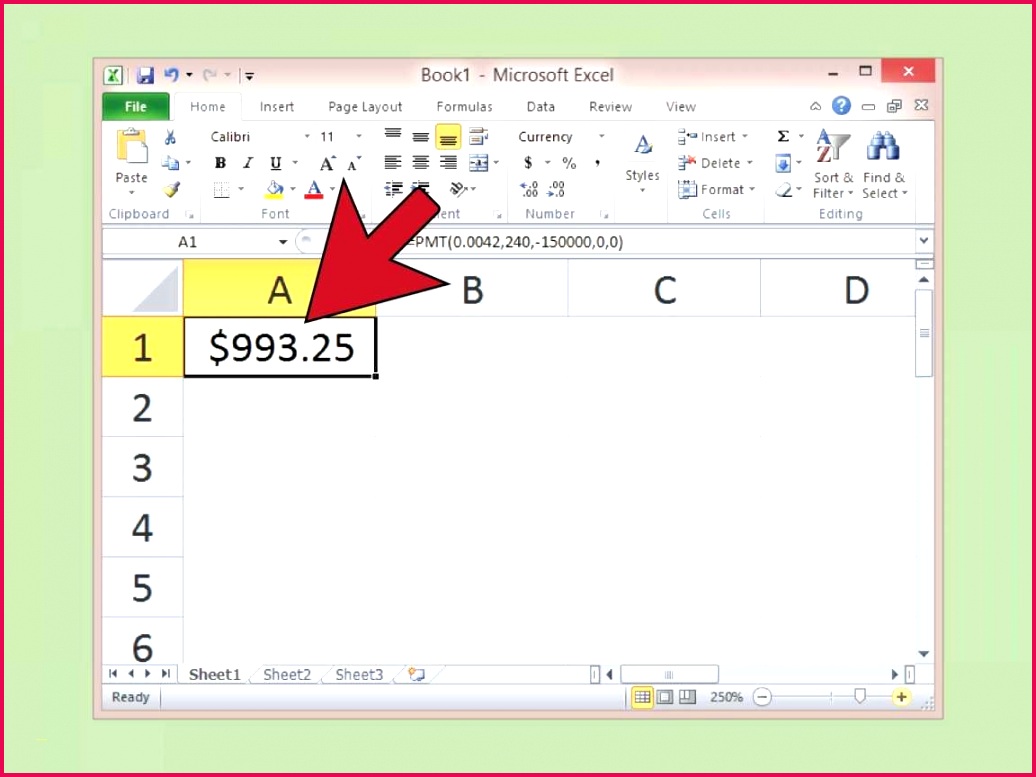The height and width of the screenshot is (777, 1036).
Task: Apply bold formatting to cell A1
Action: pyautogui.click(x=218, y=163)
